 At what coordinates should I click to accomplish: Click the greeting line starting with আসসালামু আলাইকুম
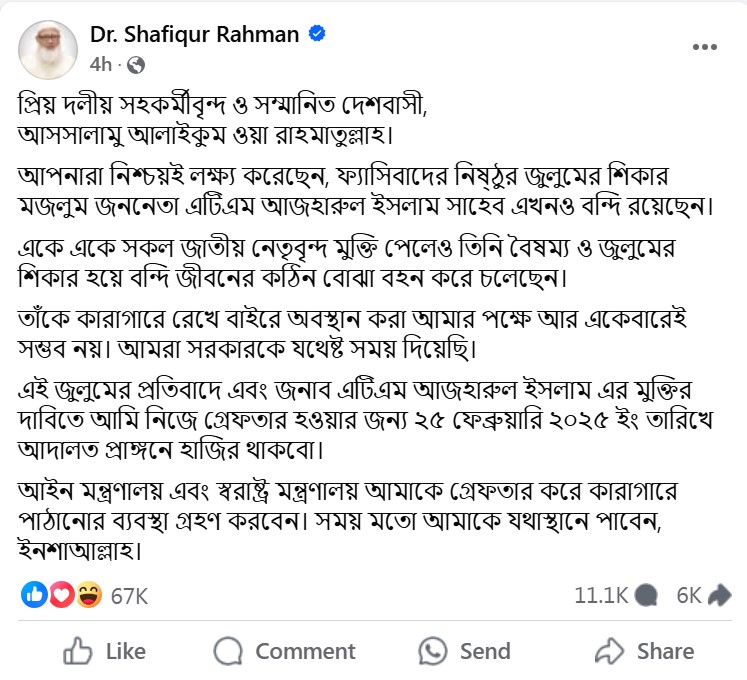(205, 135)
